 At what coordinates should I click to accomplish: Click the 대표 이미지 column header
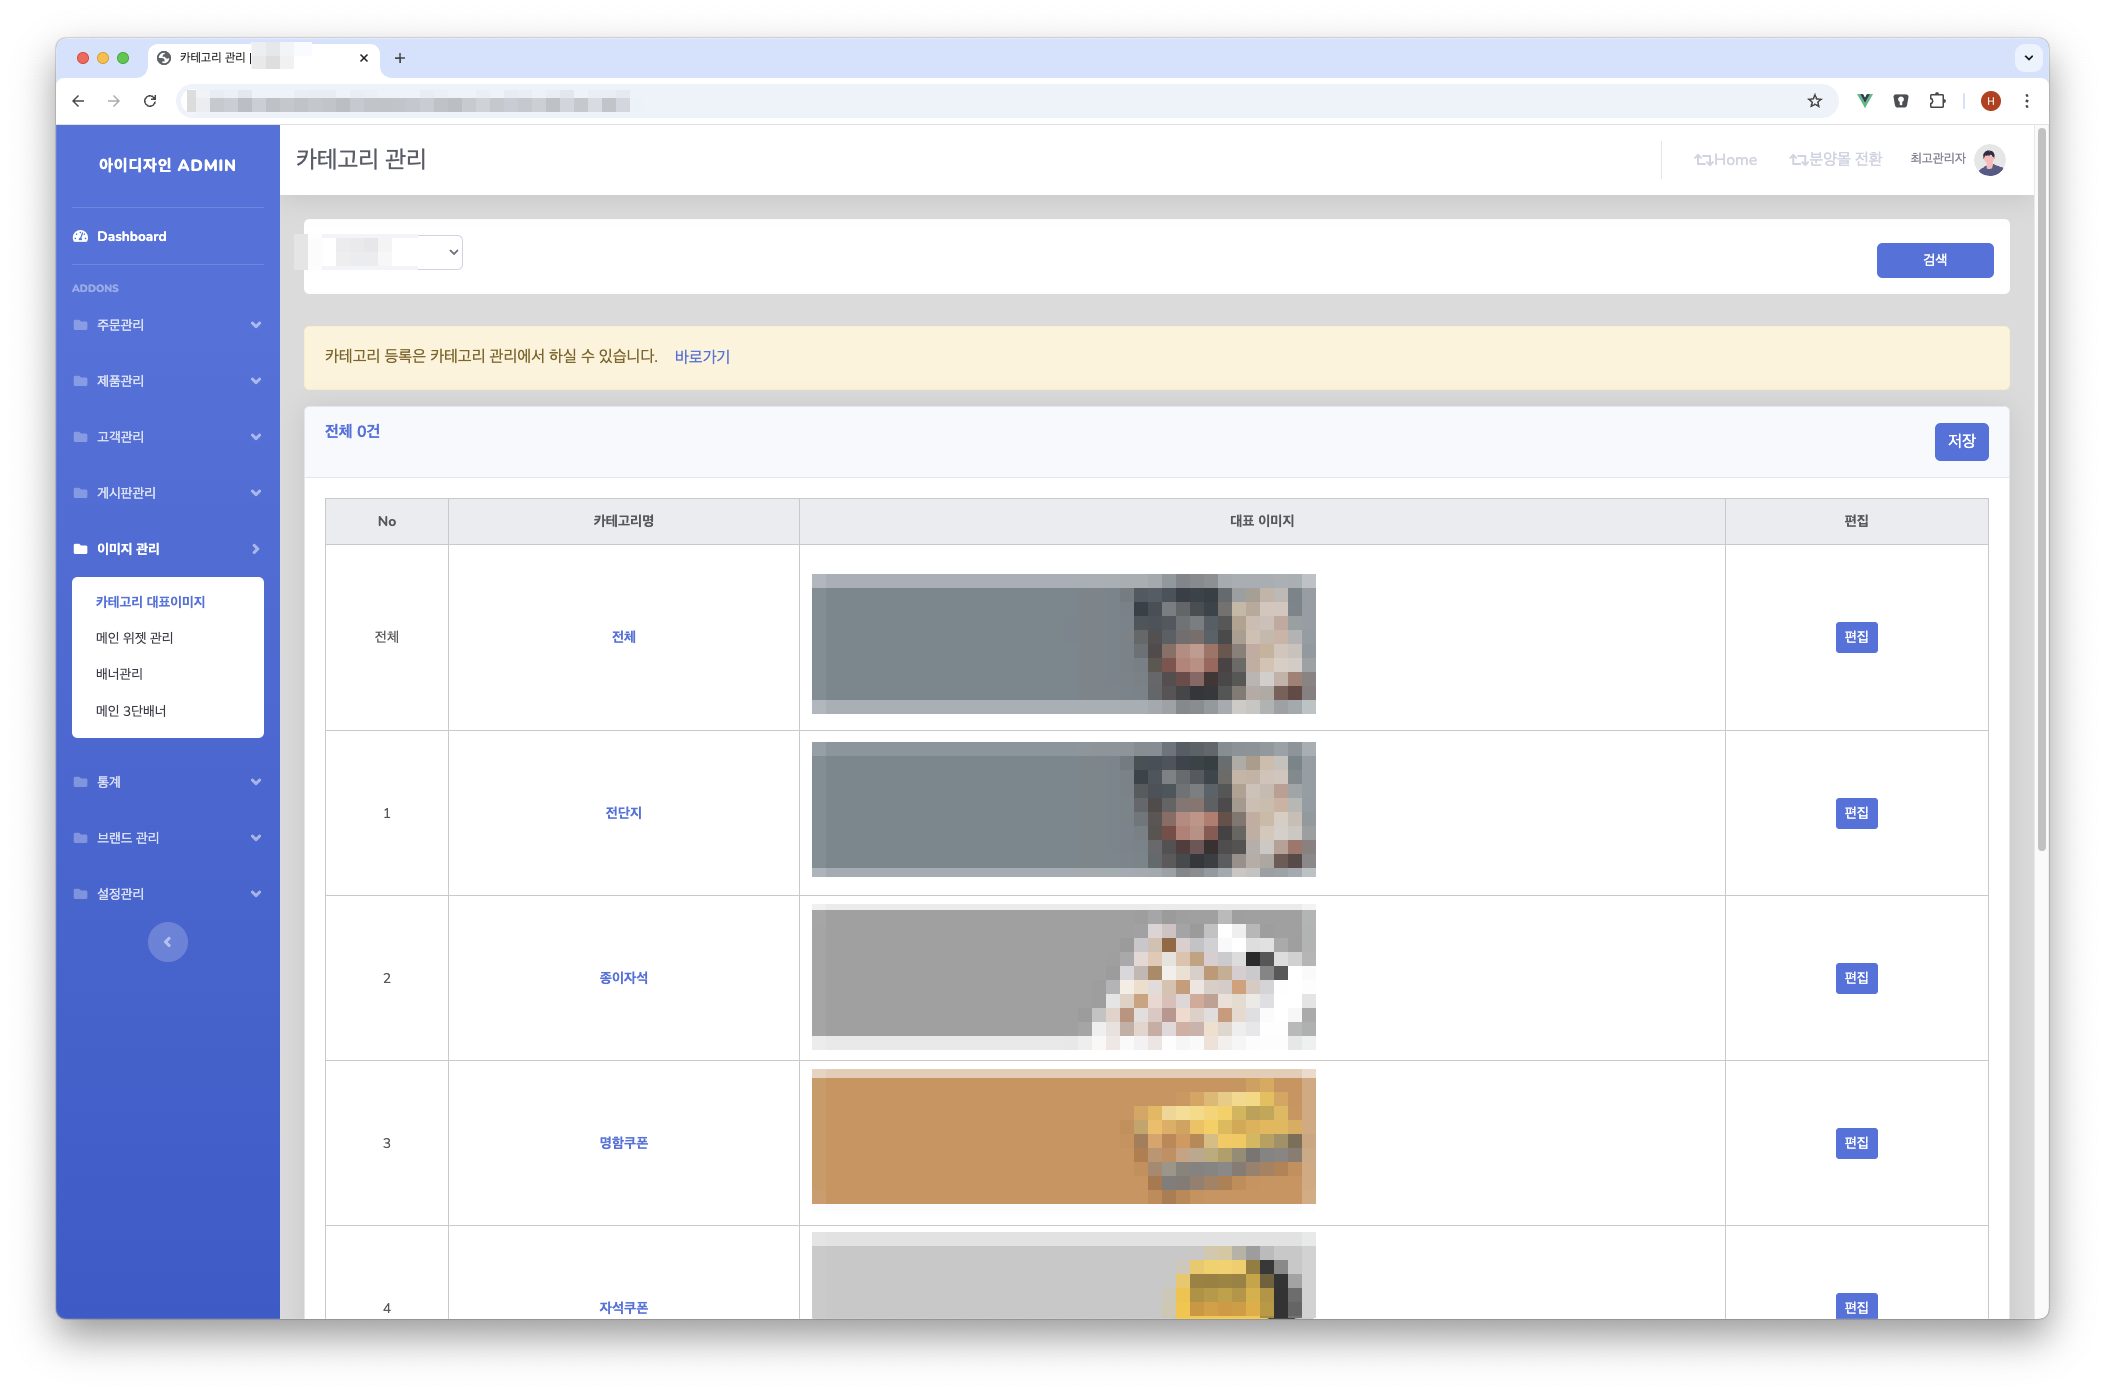(x=1262, y=521)
